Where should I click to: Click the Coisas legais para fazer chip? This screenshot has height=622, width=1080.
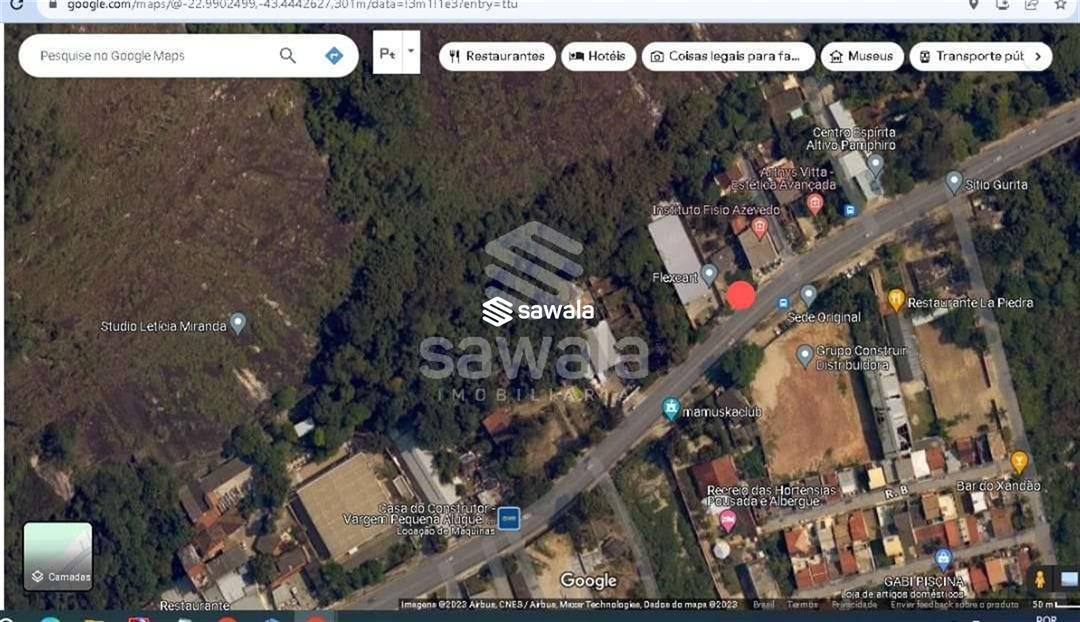point(728,56)
